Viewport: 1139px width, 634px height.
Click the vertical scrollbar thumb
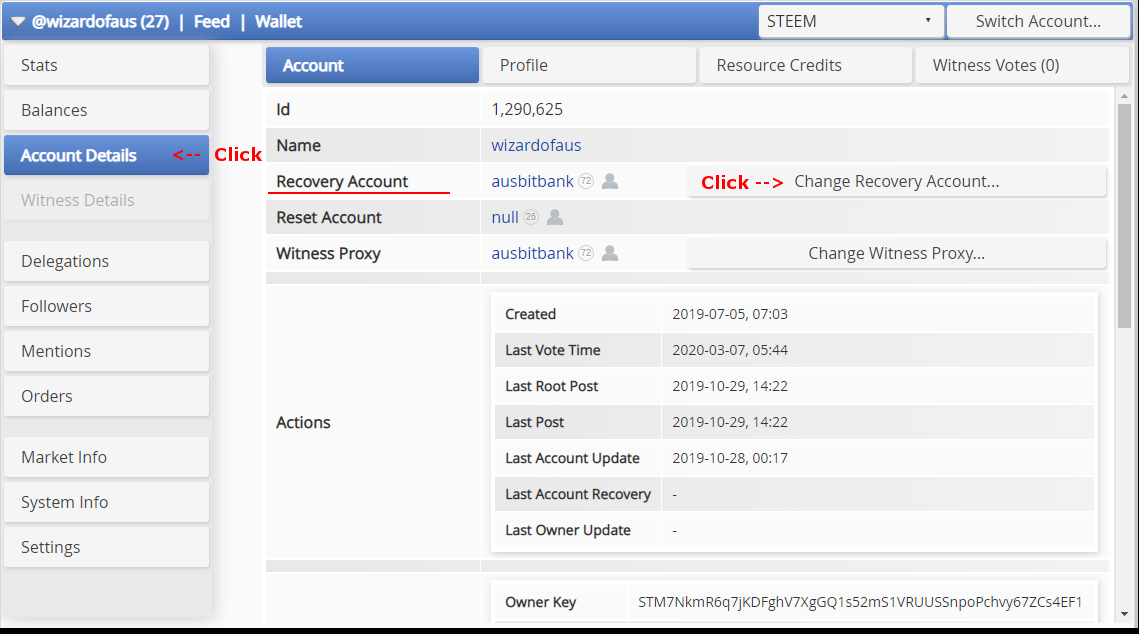point(1124,215)
